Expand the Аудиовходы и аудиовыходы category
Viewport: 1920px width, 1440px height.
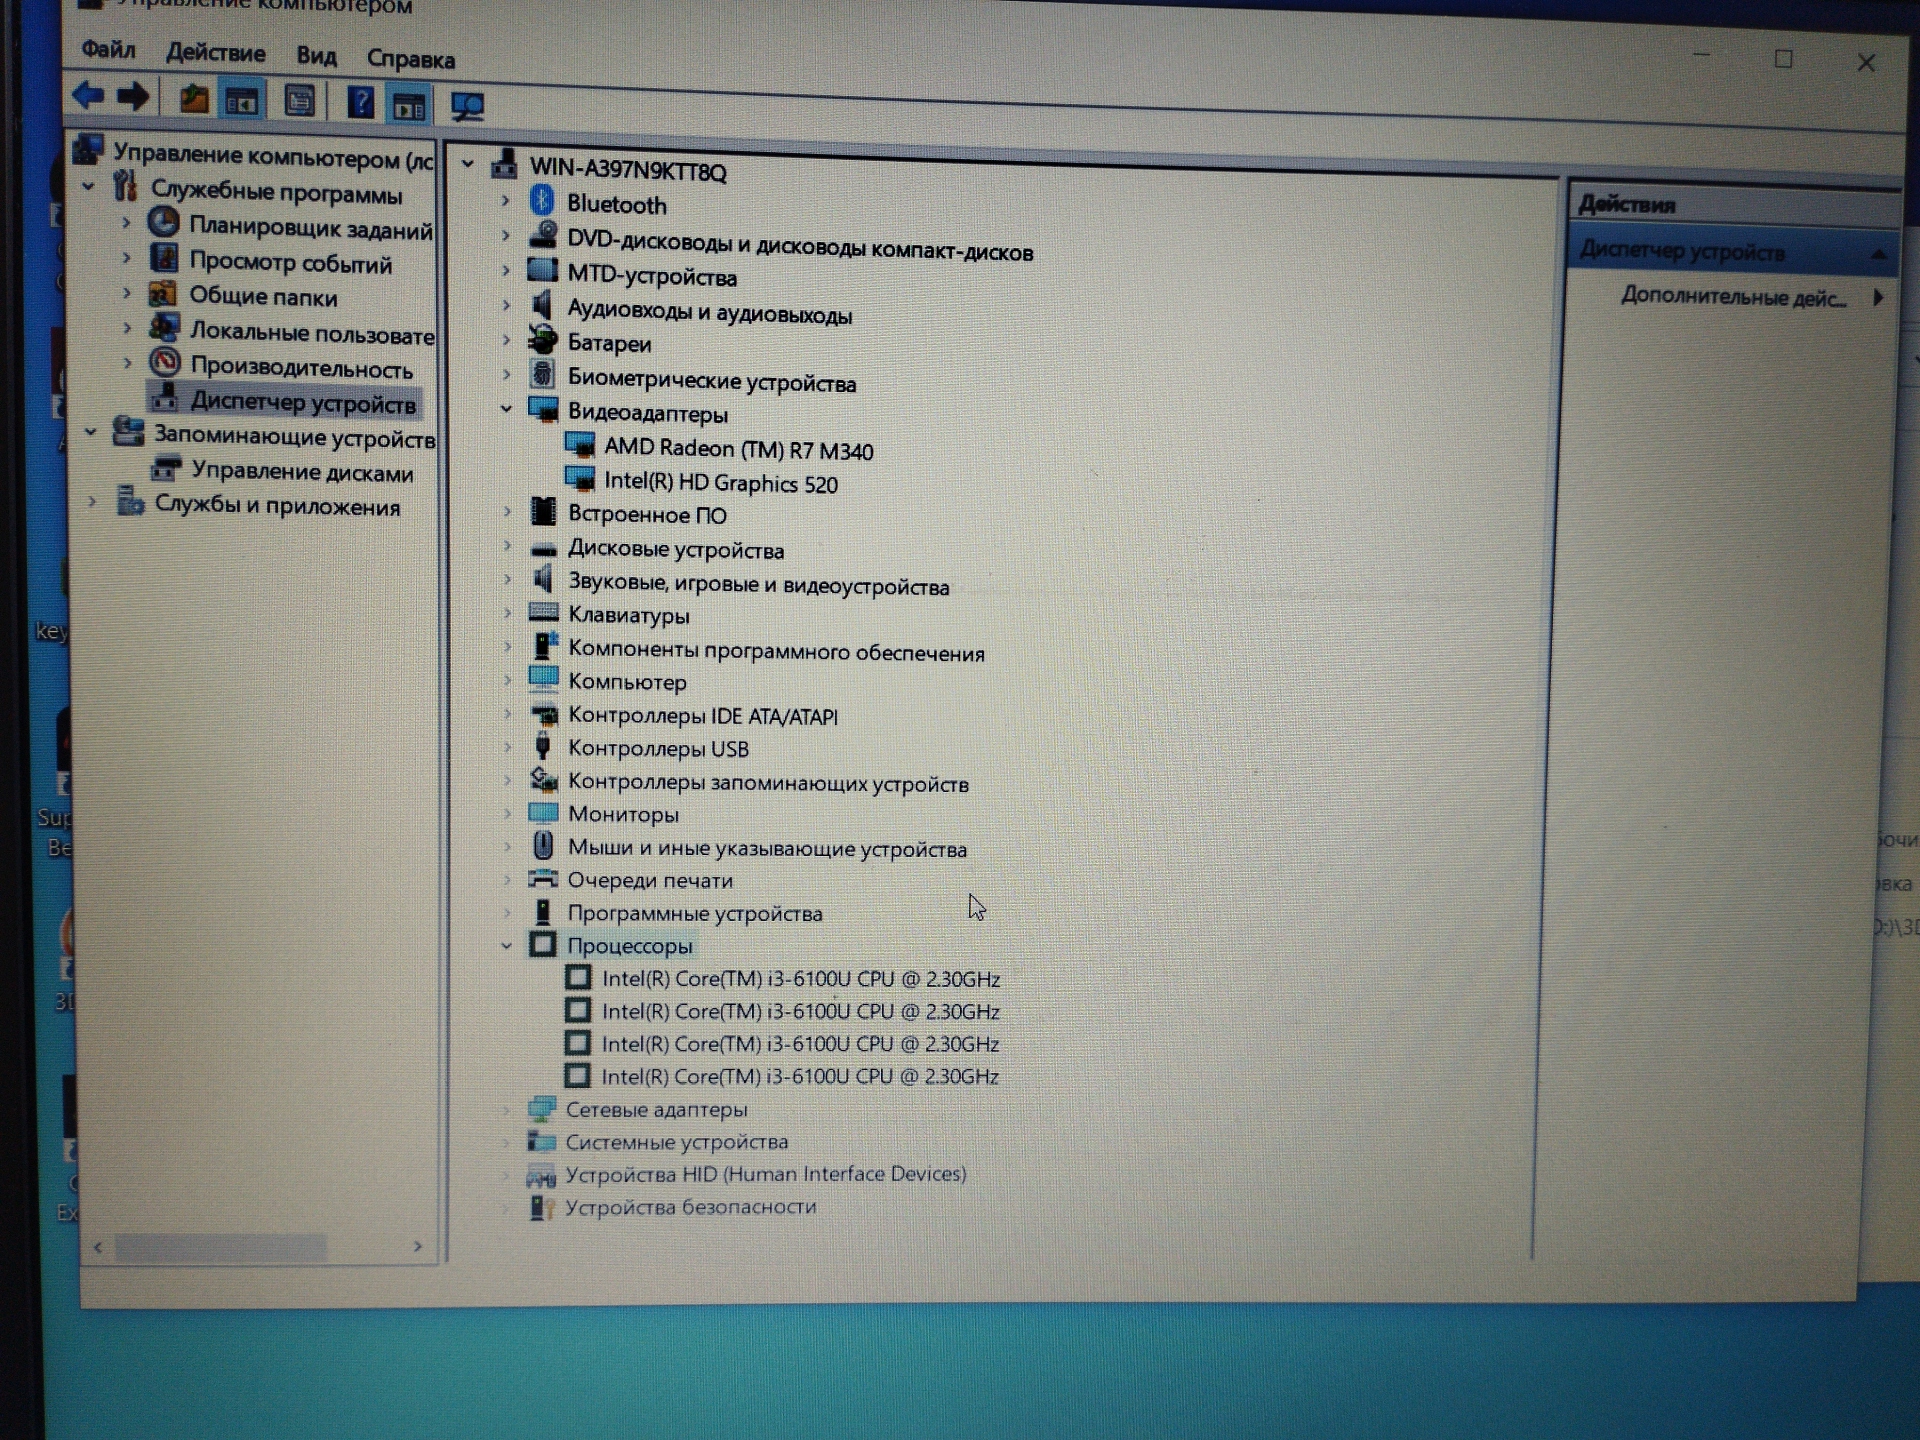pyautogui.click(x=505, y=305)
